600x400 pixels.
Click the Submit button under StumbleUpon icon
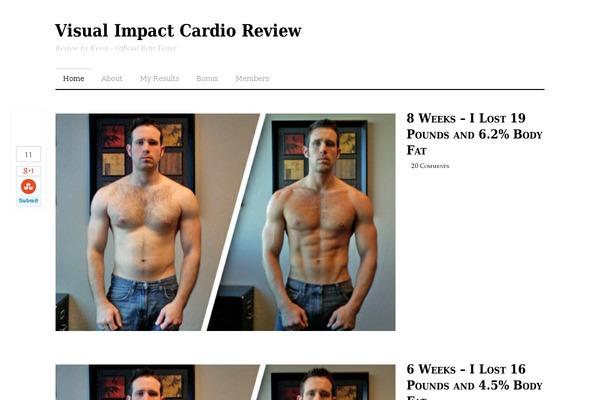coord(28,201)
